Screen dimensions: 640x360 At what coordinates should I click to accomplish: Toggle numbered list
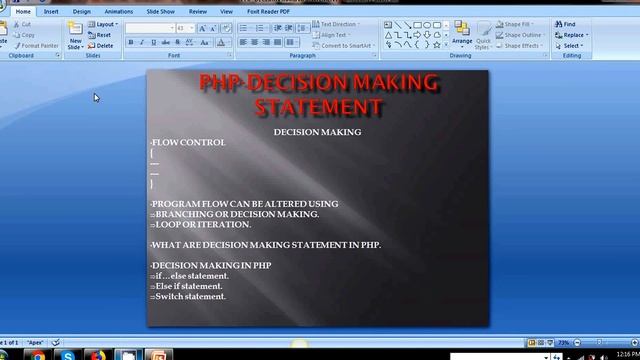[x=260, y=28]
